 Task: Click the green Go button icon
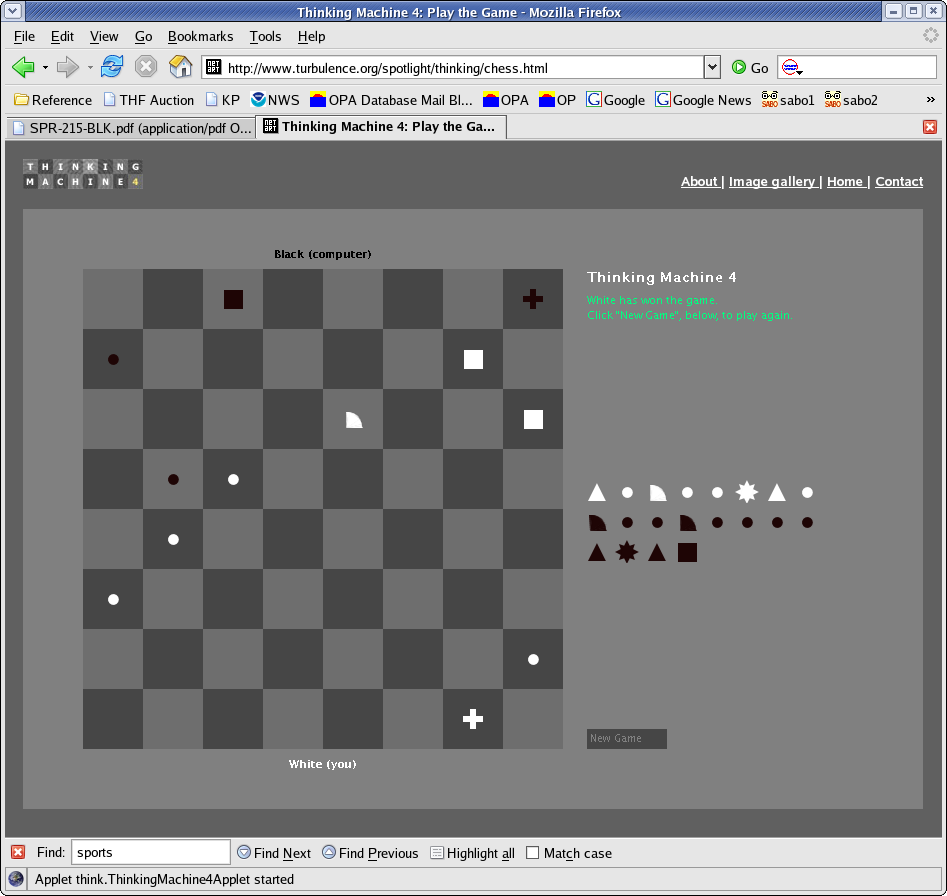click(739, 68)
